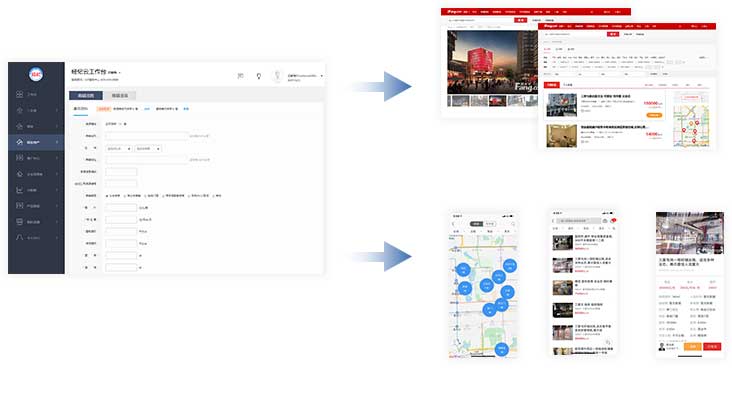732x399 pixels.
Task: Open the first region dropdown in the form
Action: pos(119,148)
